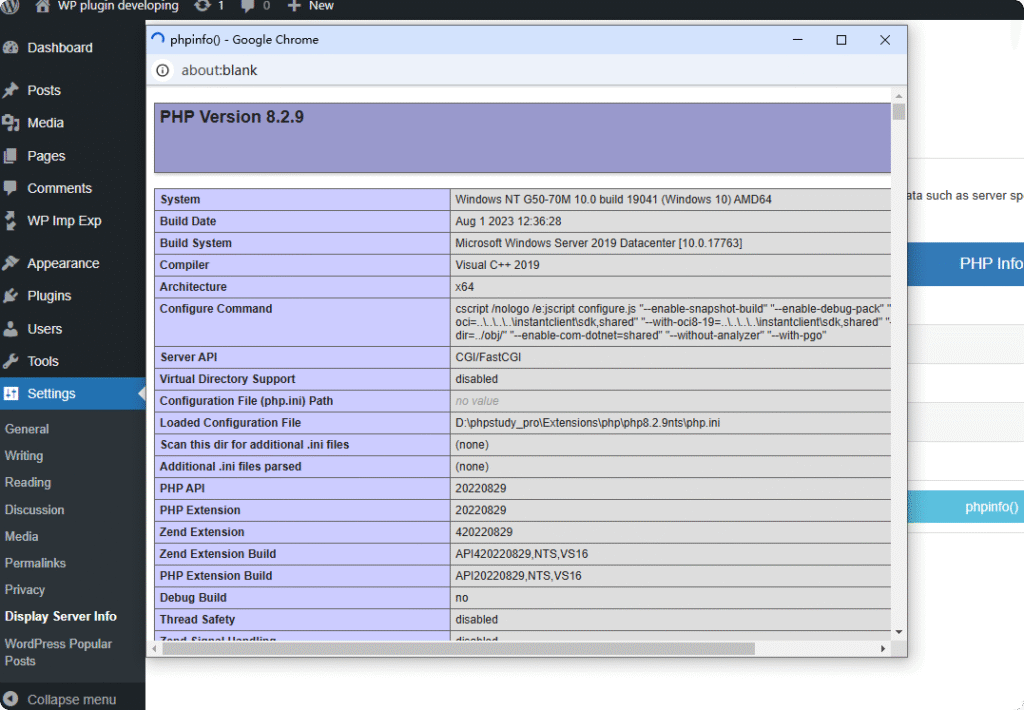Click the site info icon beside about:blank

pyautogui.click(x=163, y=71)
